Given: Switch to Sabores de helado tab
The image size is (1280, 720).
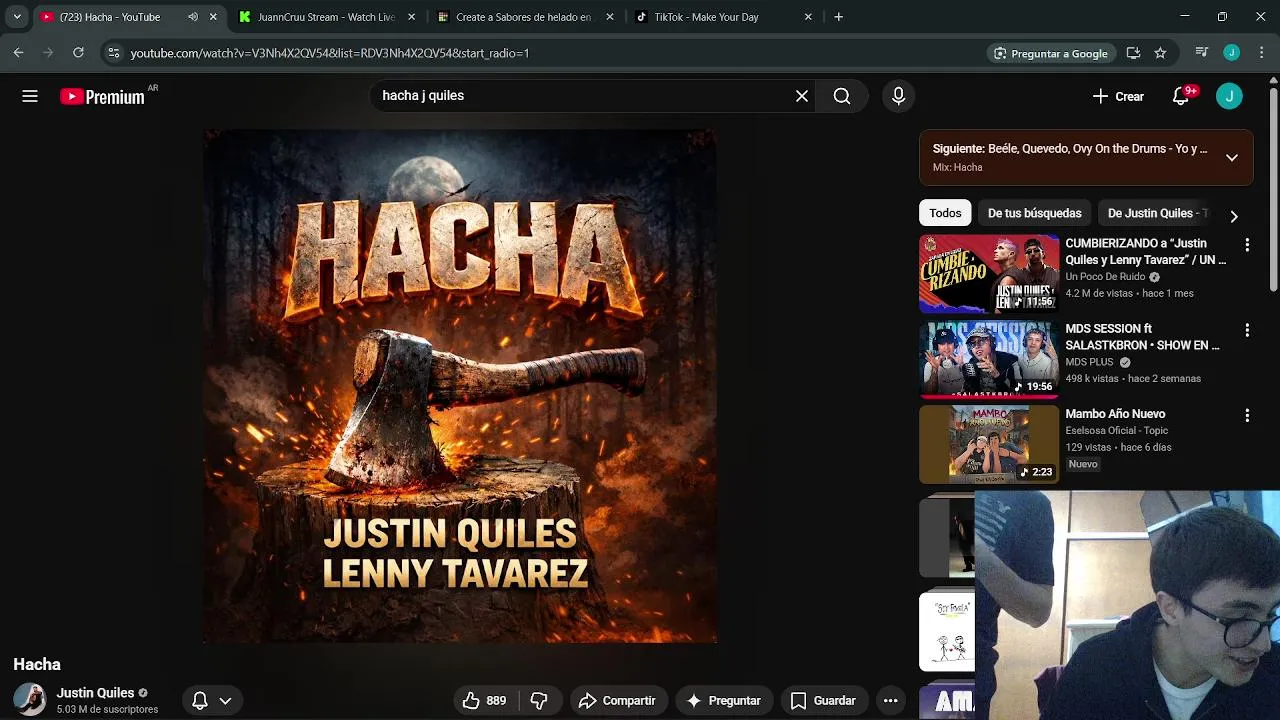Looking at the screenshot, I should click(523, 17).
